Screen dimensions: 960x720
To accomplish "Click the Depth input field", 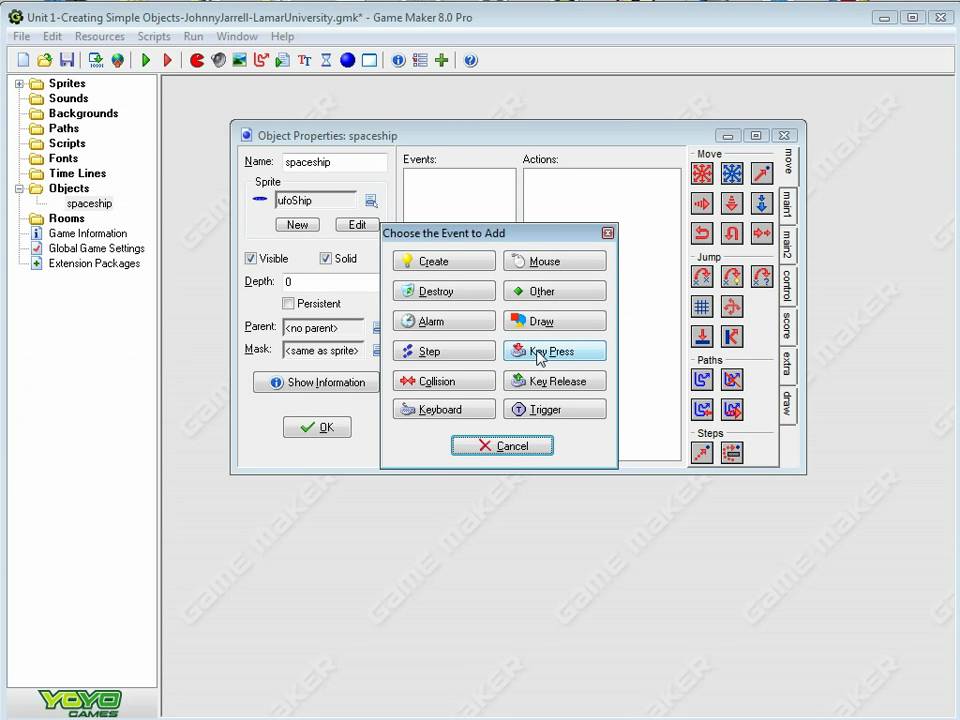I will 331,282.
